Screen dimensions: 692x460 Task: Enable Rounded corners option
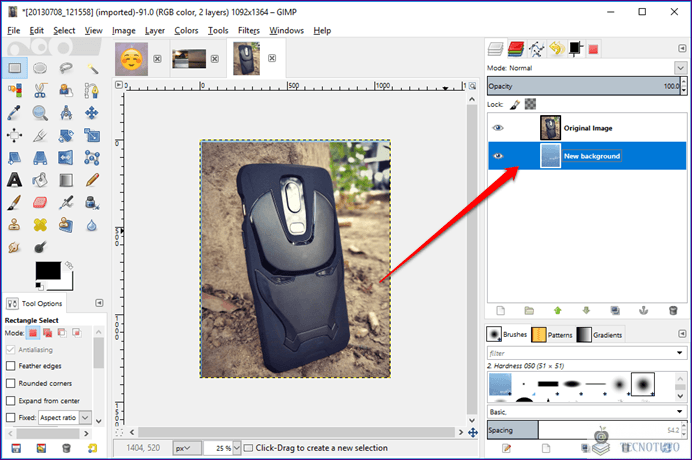[11, 383]
